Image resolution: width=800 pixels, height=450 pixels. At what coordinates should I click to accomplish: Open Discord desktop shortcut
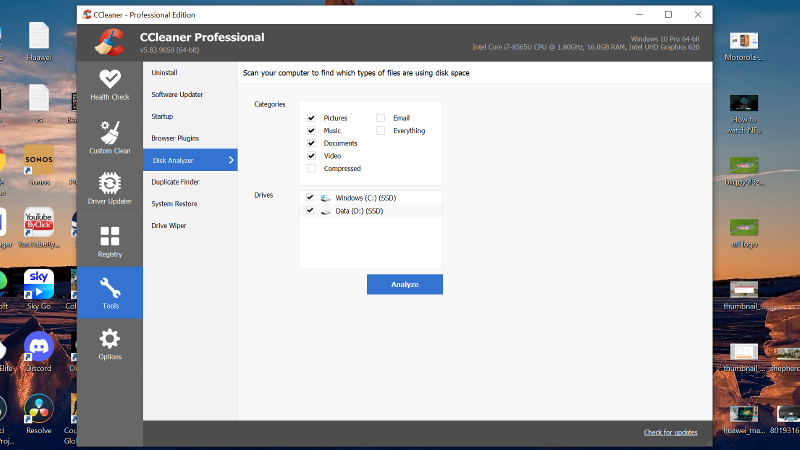coord(39,352)
